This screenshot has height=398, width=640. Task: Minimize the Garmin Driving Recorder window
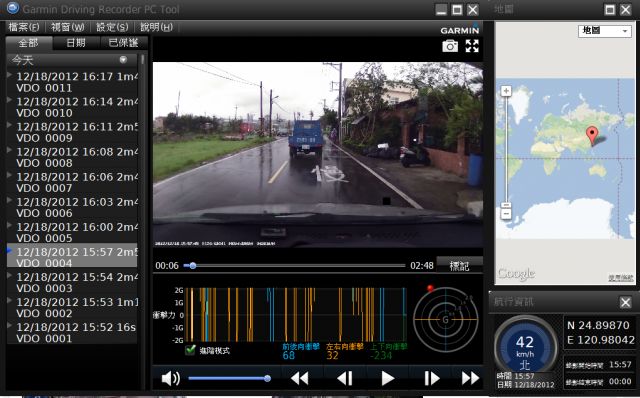pyautogui.click(x=441, y=9)
